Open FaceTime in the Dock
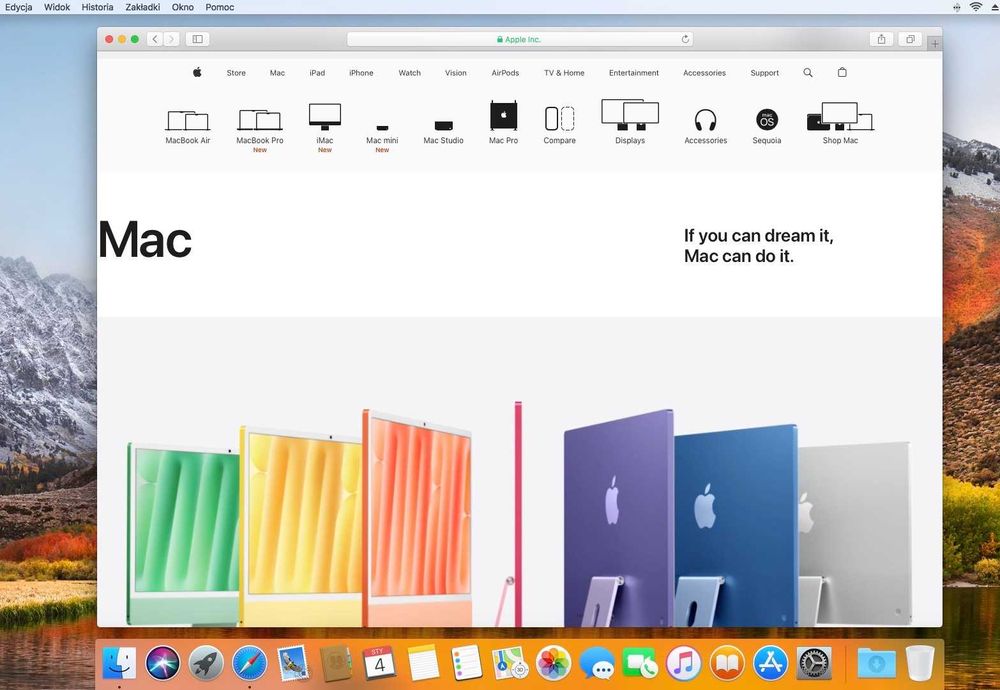The width and height of the screenshot is (1000, 690). pos(640,663)
